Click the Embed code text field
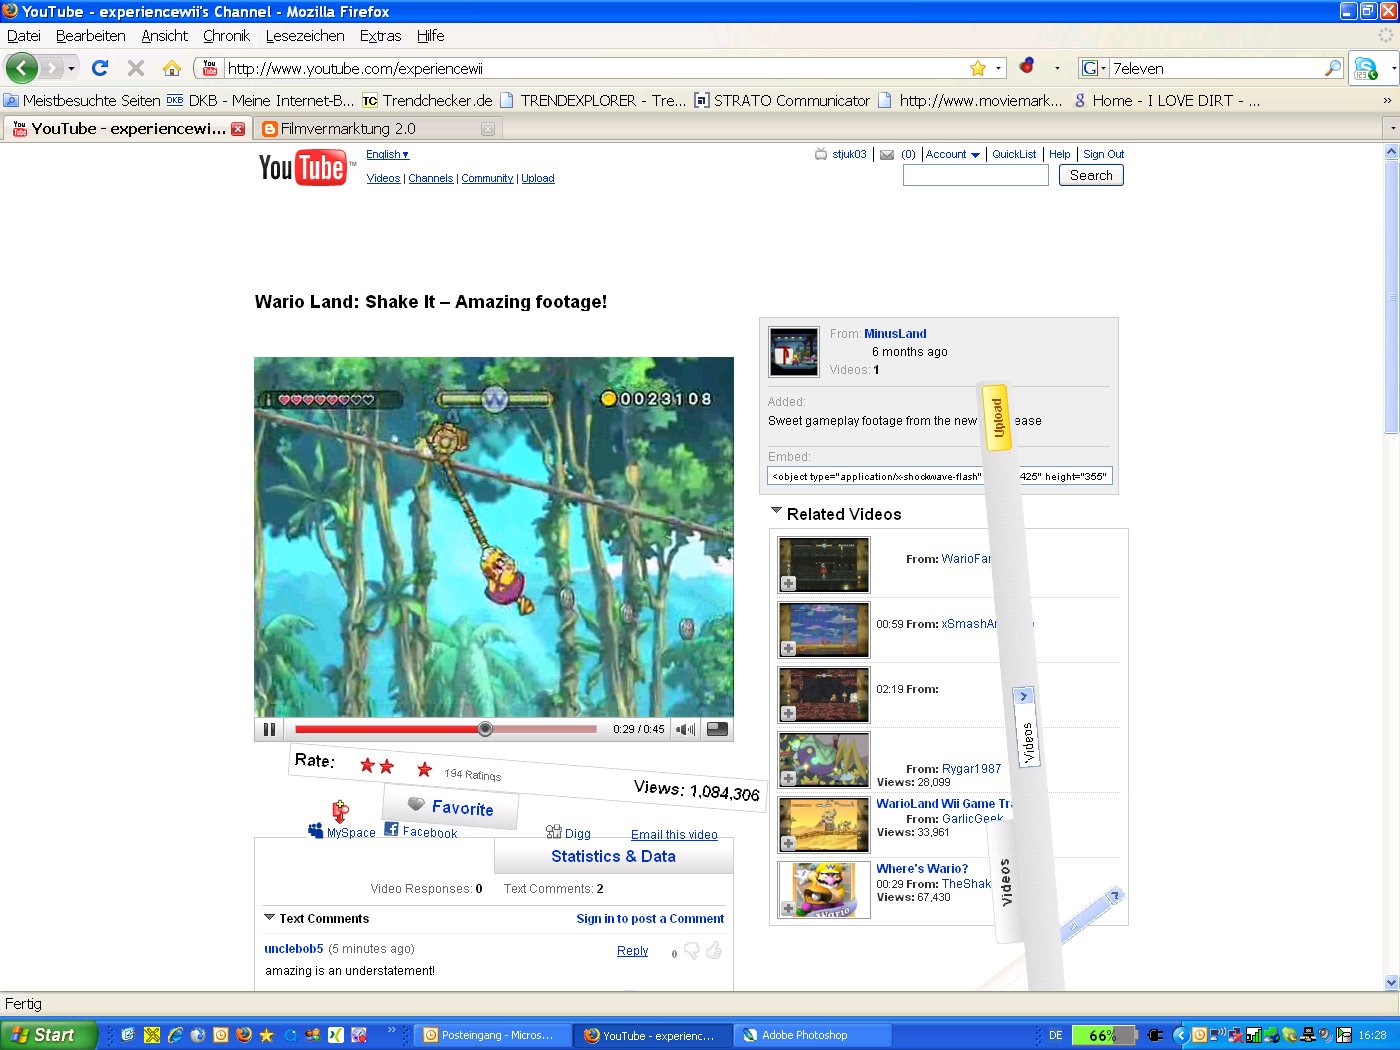This screenshot has width=1400, height=1050. pos(940,476)
